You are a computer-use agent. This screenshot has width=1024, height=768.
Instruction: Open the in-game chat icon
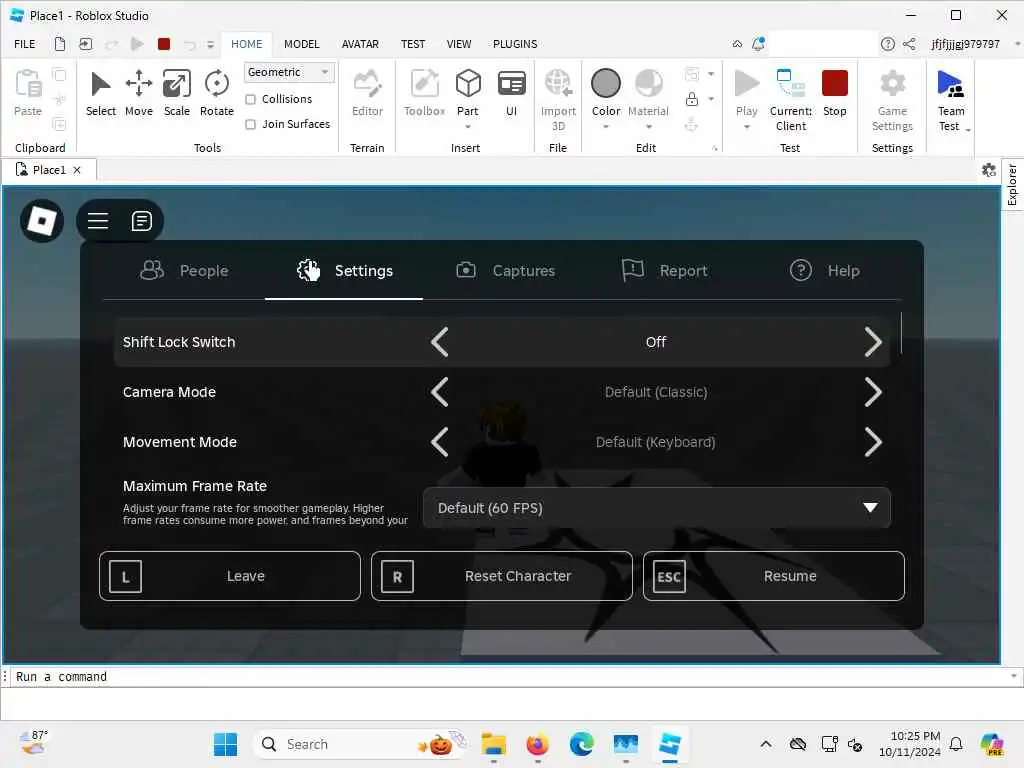pos(141,221)
